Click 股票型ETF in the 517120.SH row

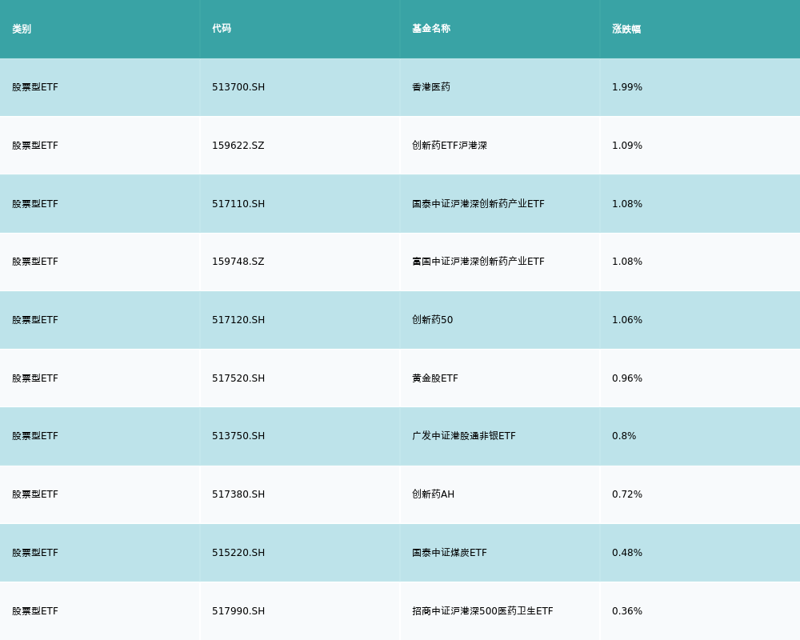pyautogui.click(x=35, y=320)
